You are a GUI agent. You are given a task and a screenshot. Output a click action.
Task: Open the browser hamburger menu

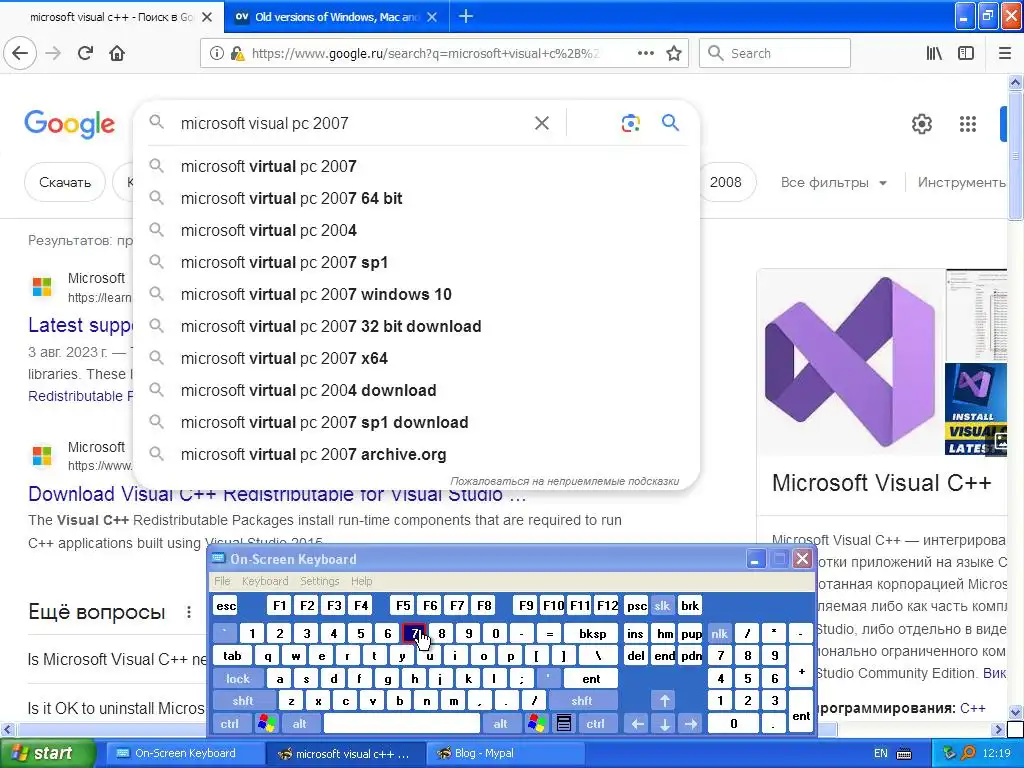coord(1005,53)
